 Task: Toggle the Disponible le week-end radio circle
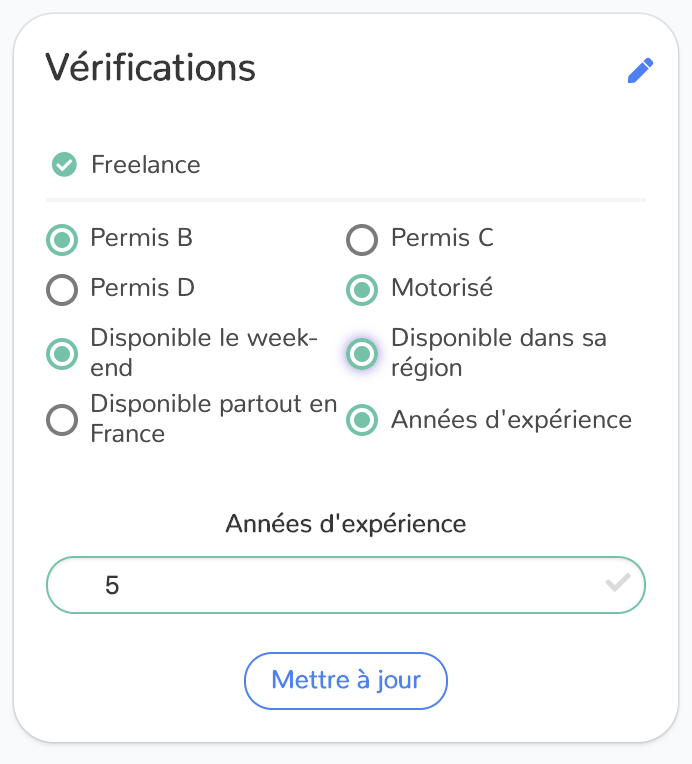[62, 354]
